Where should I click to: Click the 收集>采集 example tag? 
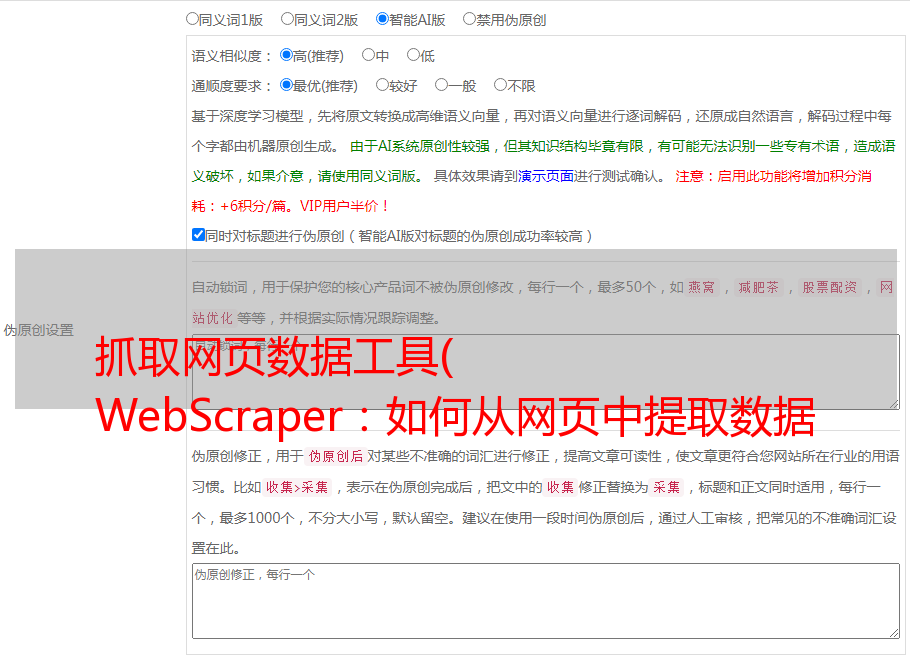[x=297, y=487]
